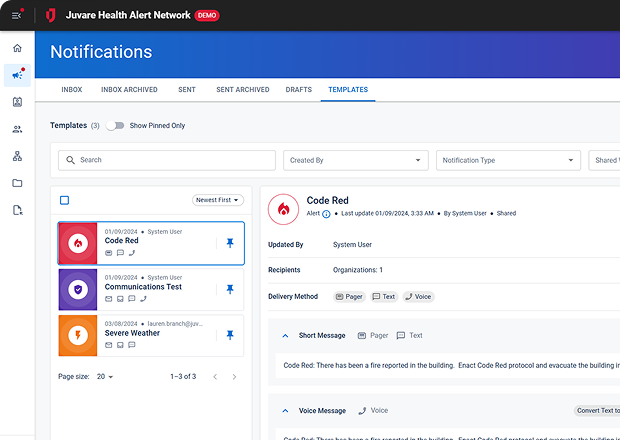The height and width of the screenshot is (440, 620).
Task: Expand the sidebar menu toggle
Action: 17,15
